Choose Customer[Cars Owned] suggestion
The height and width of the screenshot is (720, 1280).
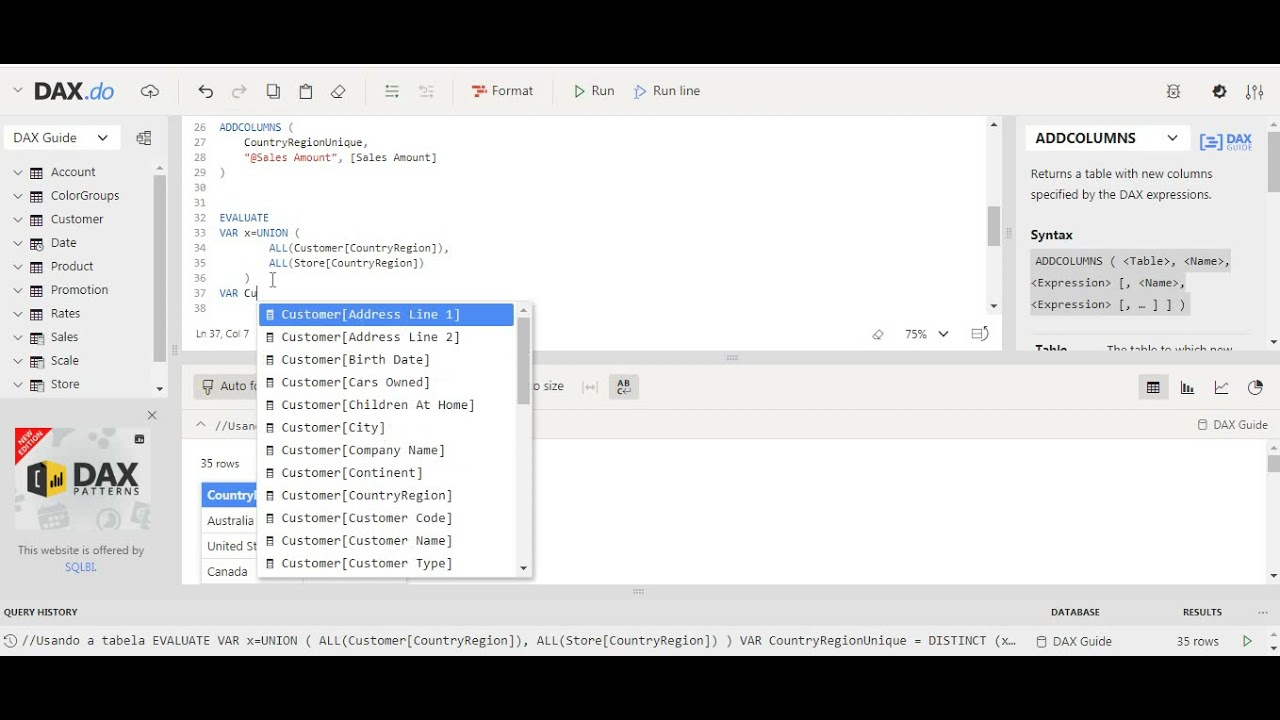pyautogui.click(x=386, y=382)
